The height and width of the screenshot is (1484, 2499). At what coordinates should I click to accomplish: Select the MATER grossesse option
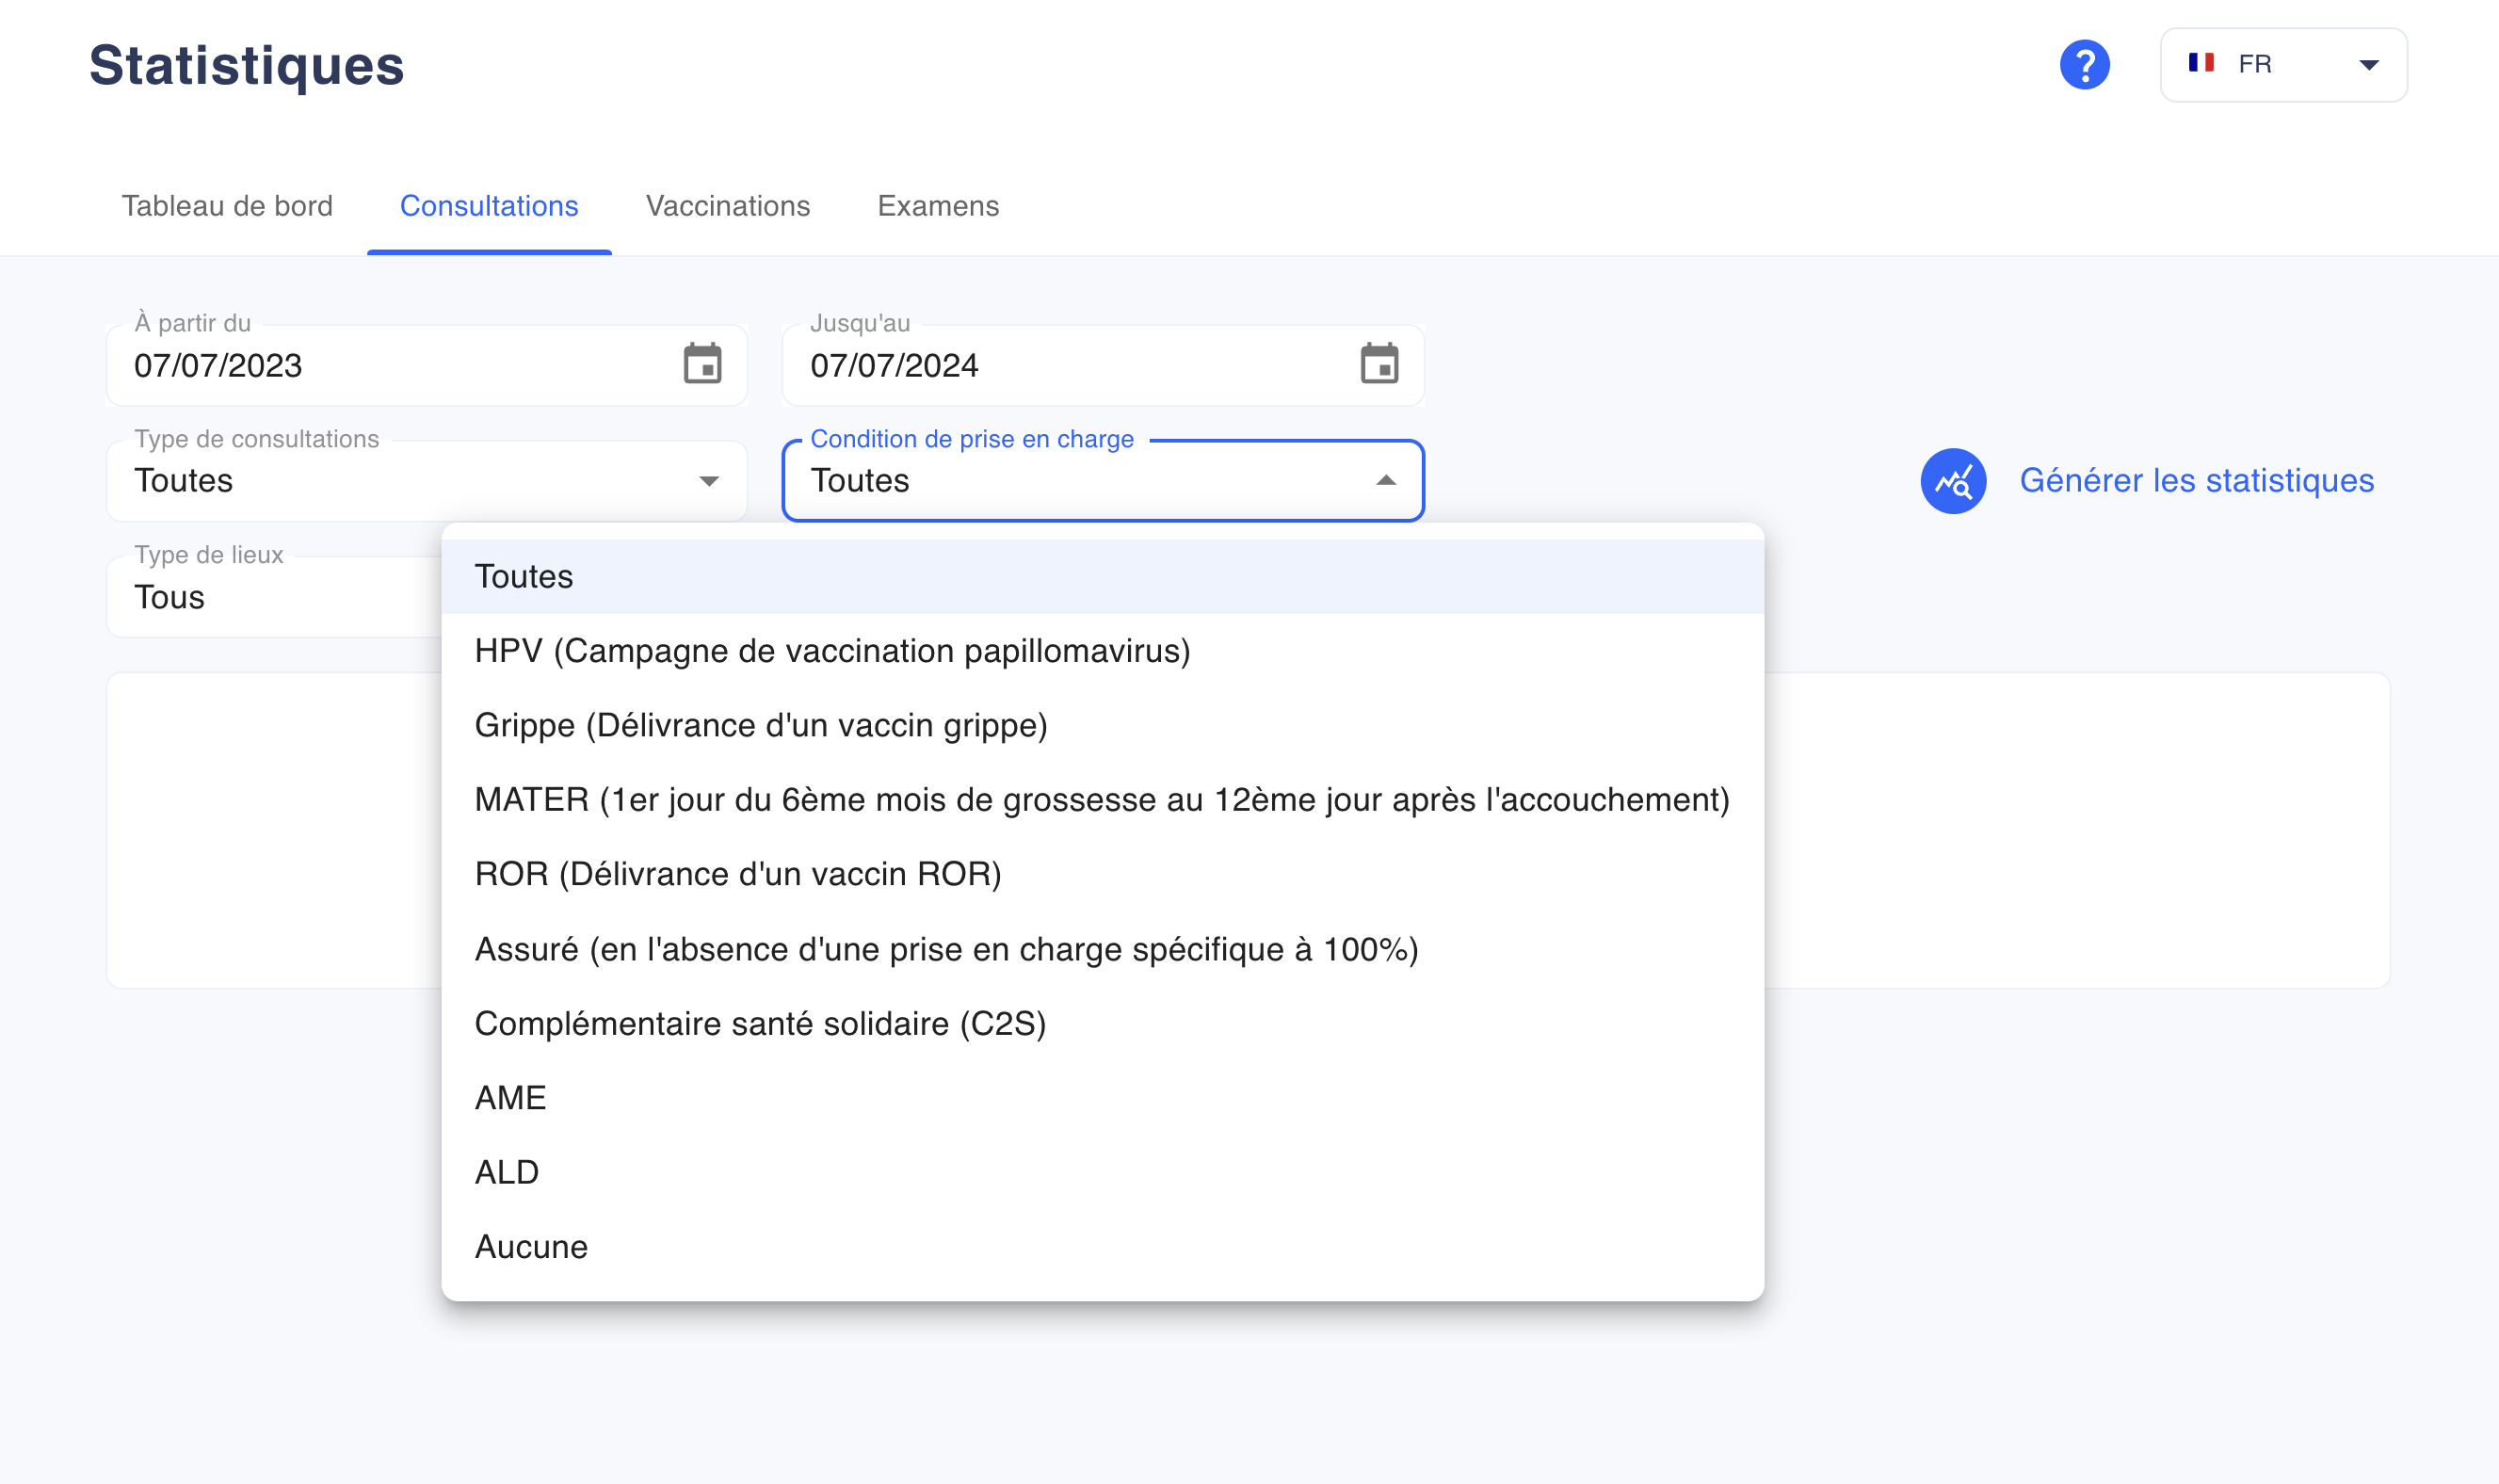coord(1102,800)
